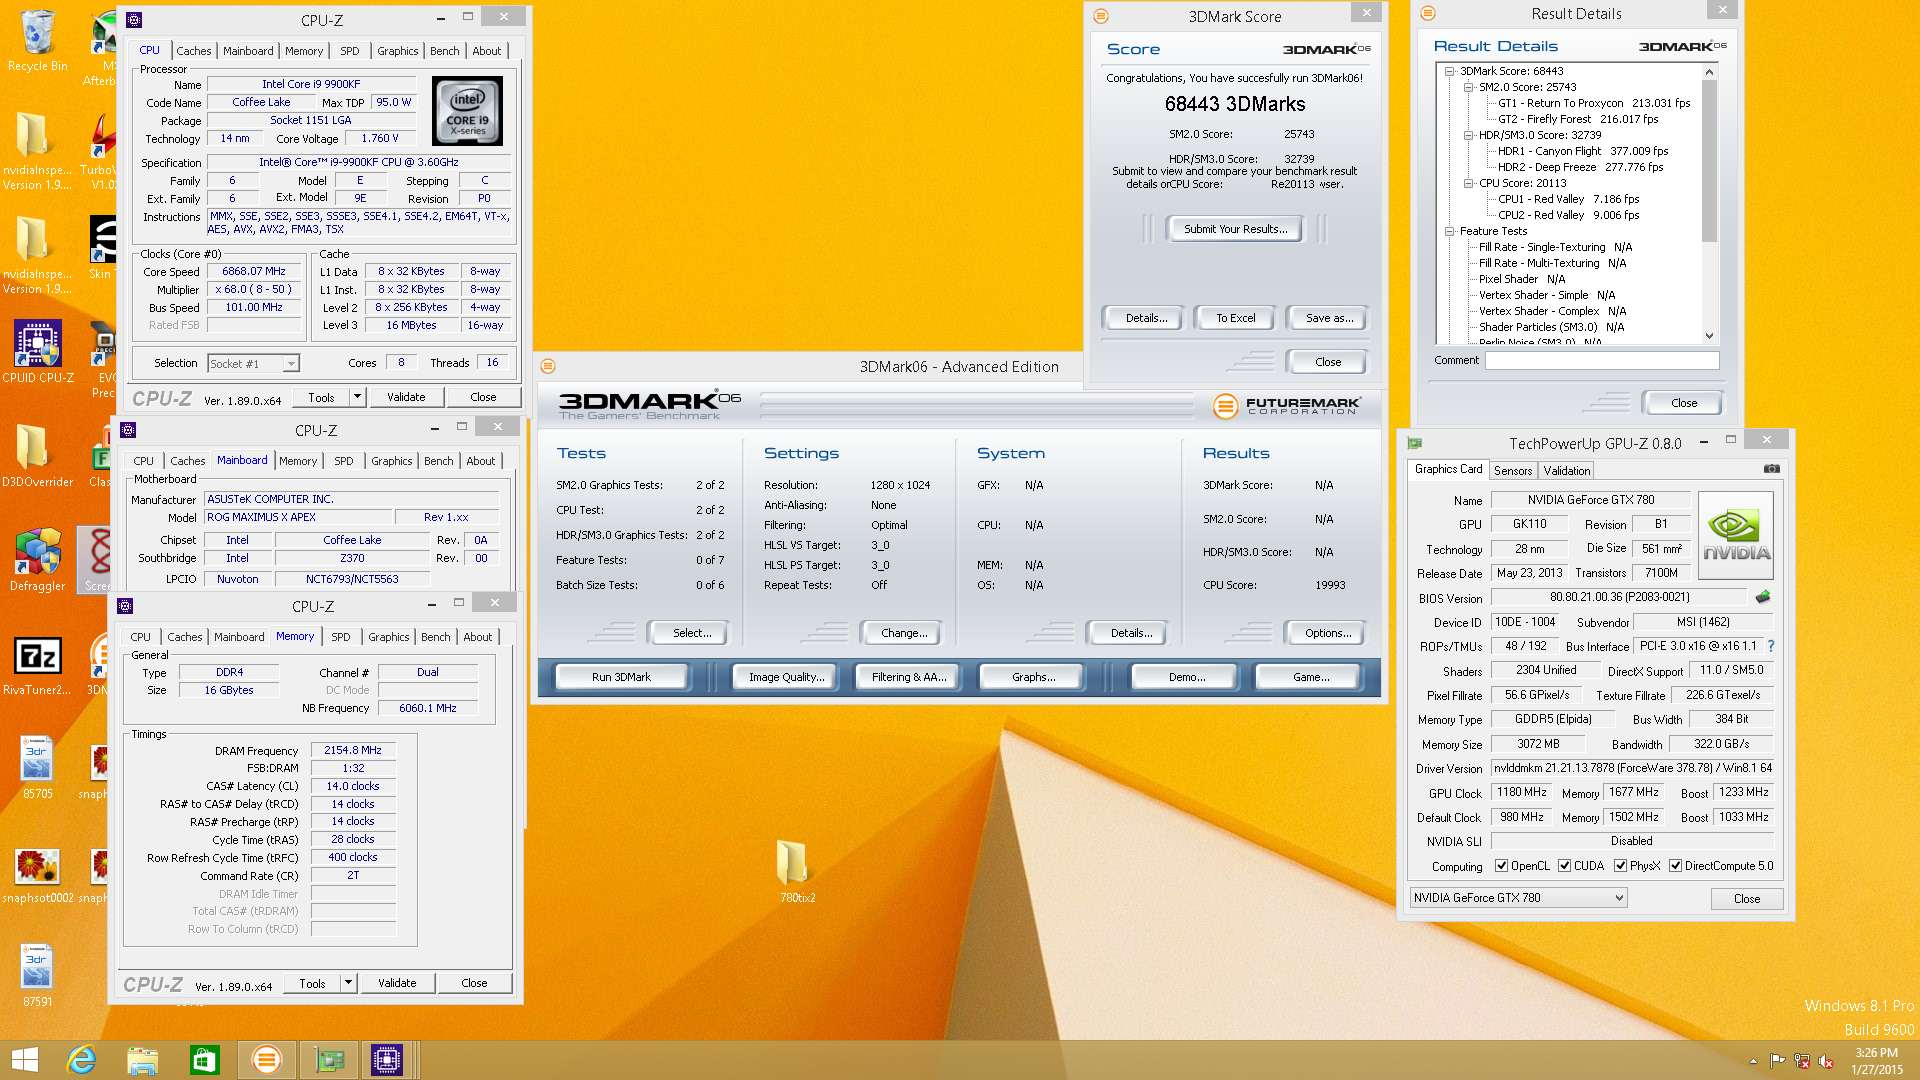Toggle the PhysX checkbox in GPU-Z
This screenshot has width=1920, height=1080.
[x=1620, y=866]
